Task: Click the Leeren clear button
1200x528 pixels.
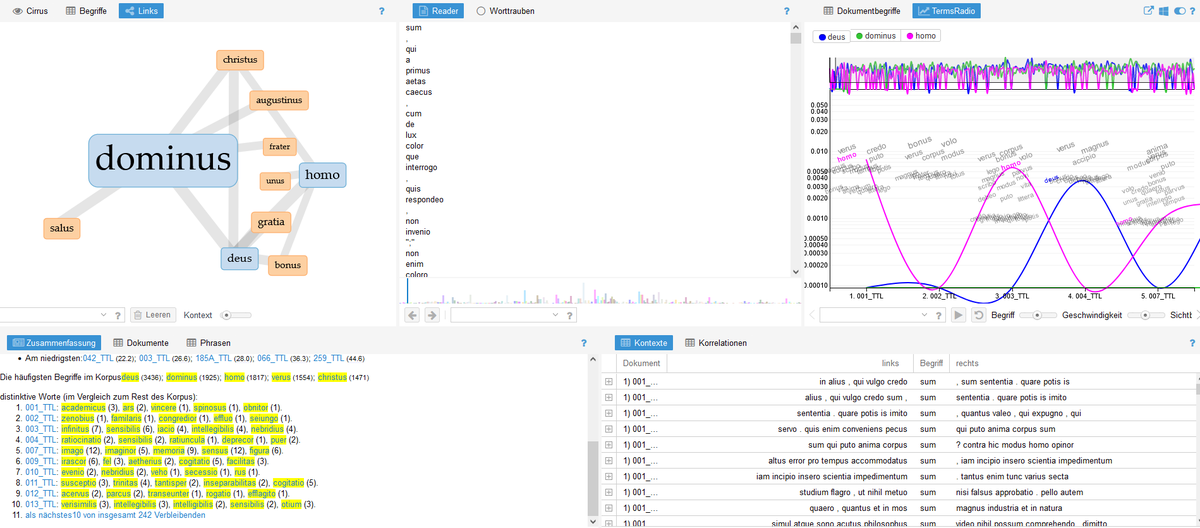Action: [152, 315]
